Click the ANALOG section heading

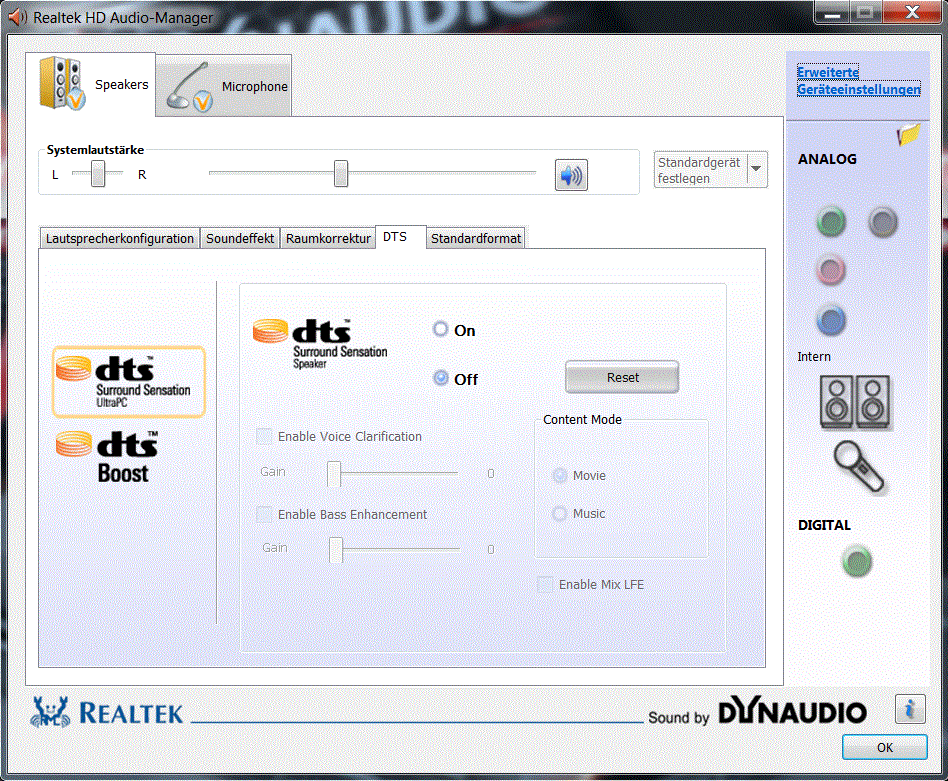click(x=827, y=159)
